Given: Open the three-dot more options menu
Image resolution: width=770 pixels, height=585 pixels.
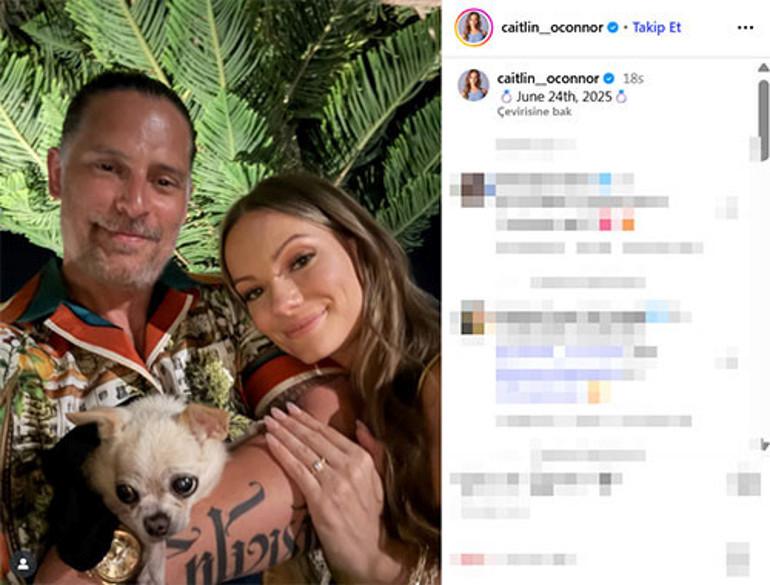Looking at the screenshot, I should tap(745, 28).
